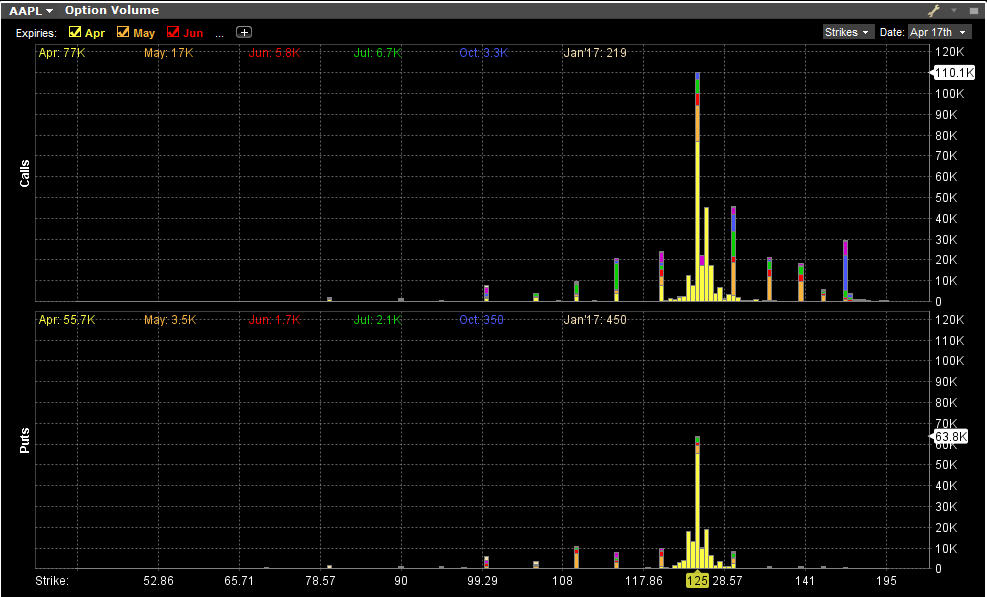The width and height of the screenshot is (987, 597).
Task: Click the Puts 'Apr: 55.7K' total
Action: 67,320
